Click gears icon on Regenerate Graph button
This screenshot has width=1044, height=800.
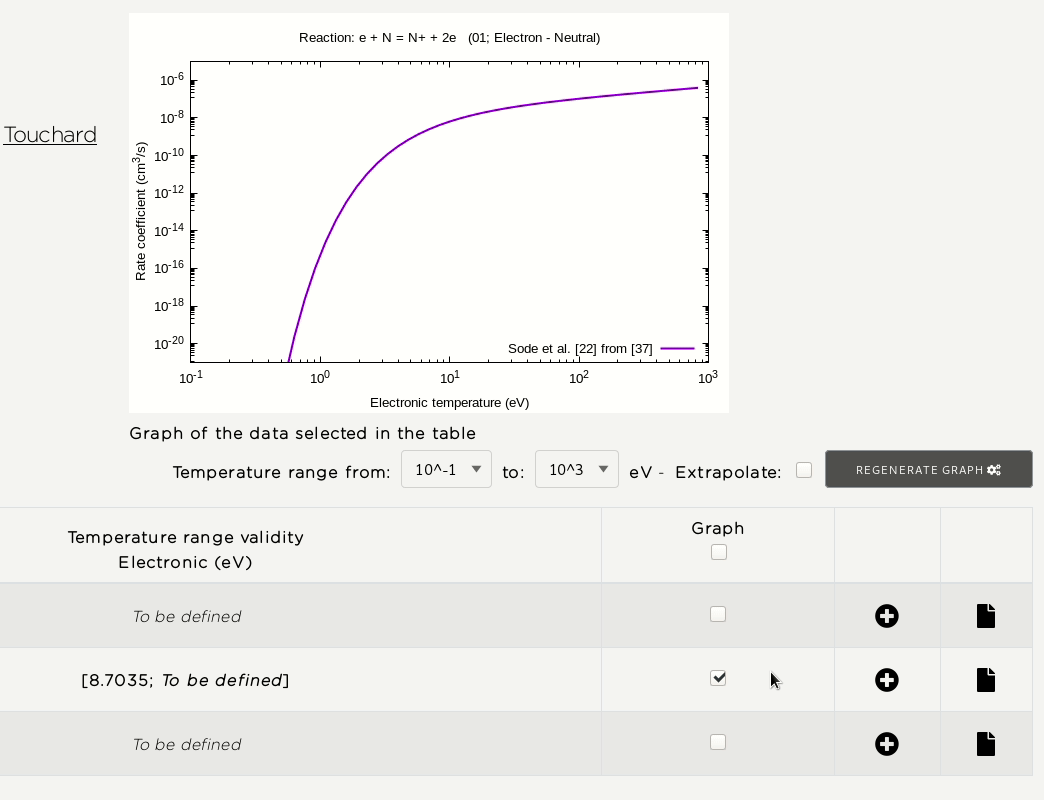coord(993,470)
